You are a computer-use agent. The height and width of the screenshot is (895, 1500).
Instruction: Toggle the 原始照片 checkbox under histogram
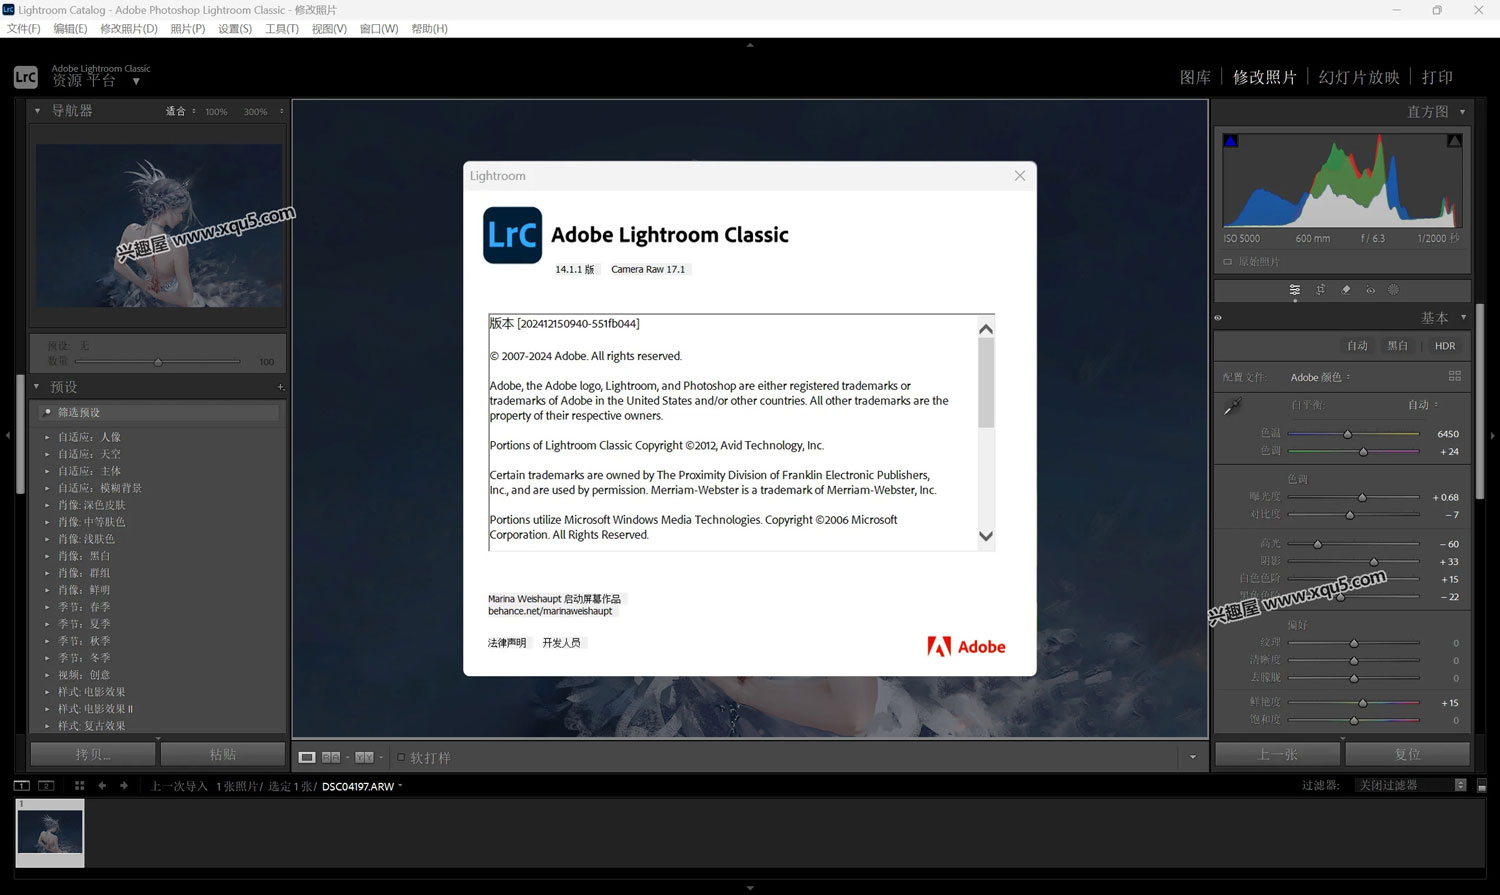(x=1228, y=262)
